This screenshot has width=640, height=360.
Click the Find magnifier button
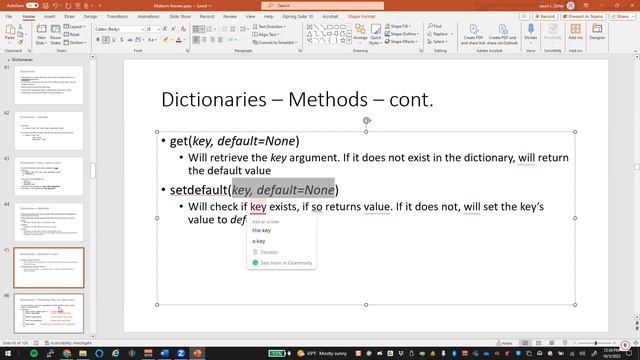435,26
